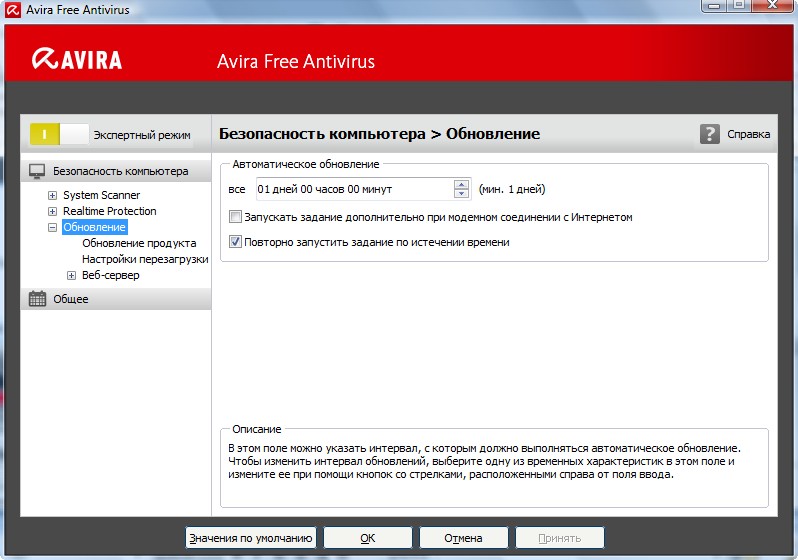The width and height of the screenshot is (798, 560).
Task: Select System Scanner in the tree
Action: point(101,195)
